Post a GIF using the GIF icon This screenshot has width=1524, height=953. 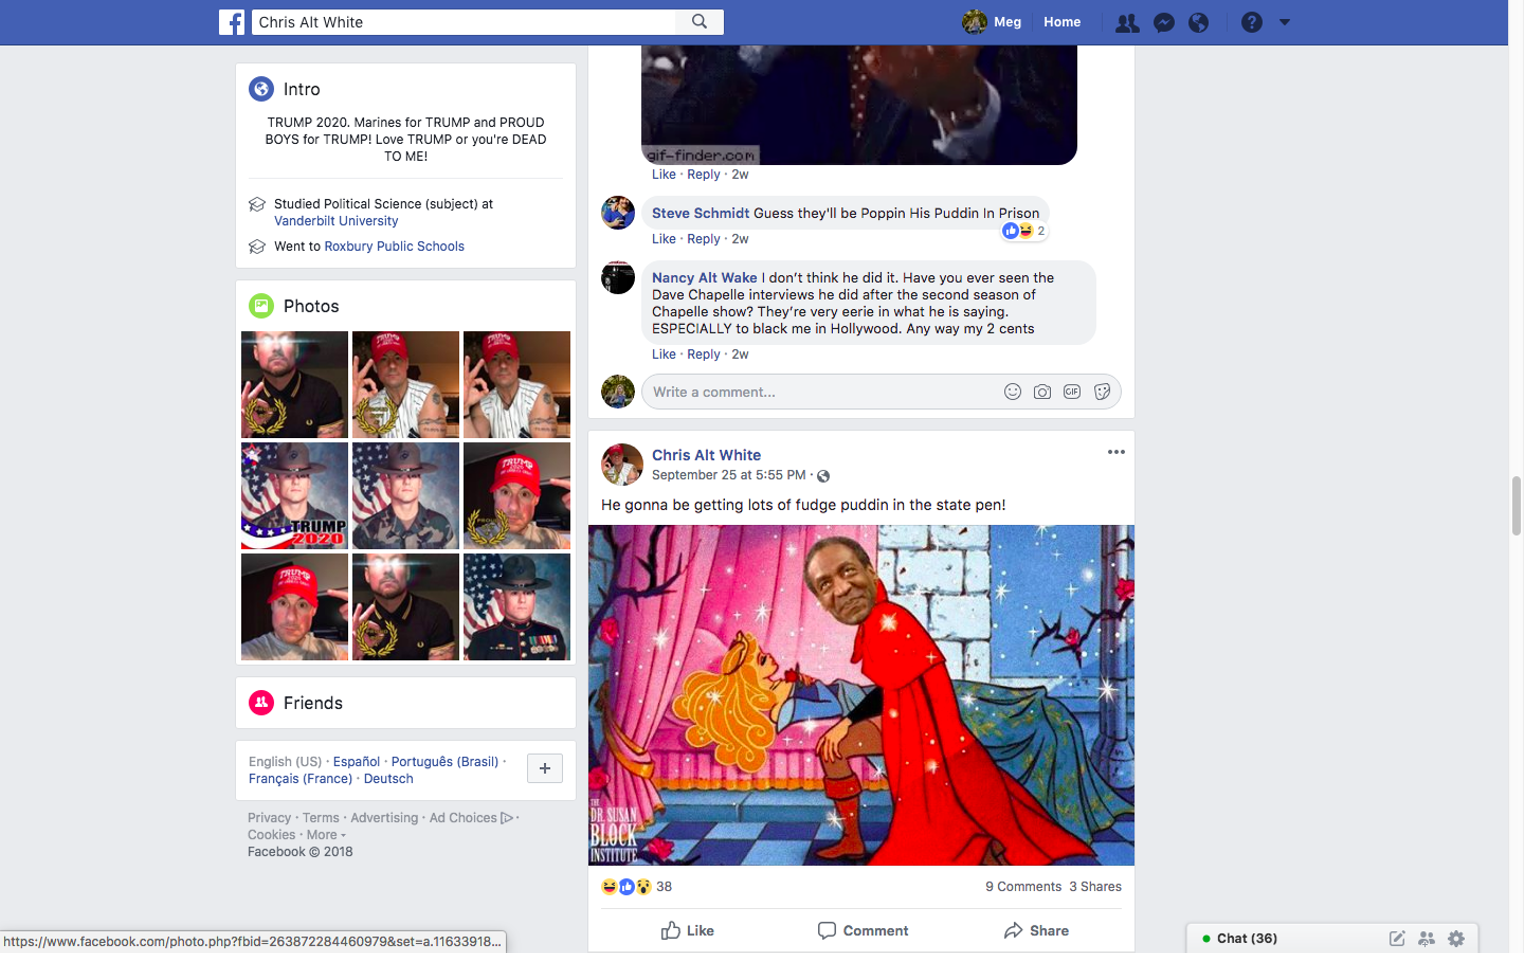coord(1072,392)
